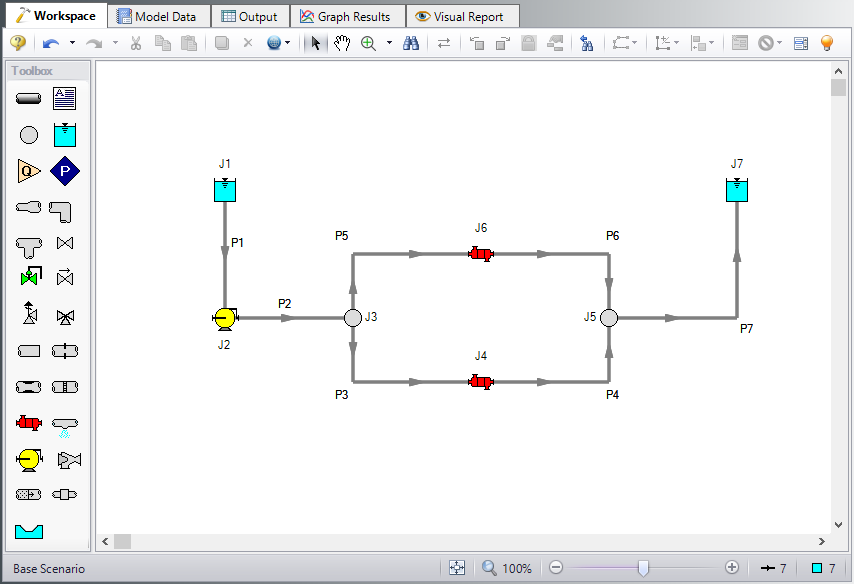854x584 pixels.
Task: Click the Undo arrow icon
Action: (x=51, y=43)
